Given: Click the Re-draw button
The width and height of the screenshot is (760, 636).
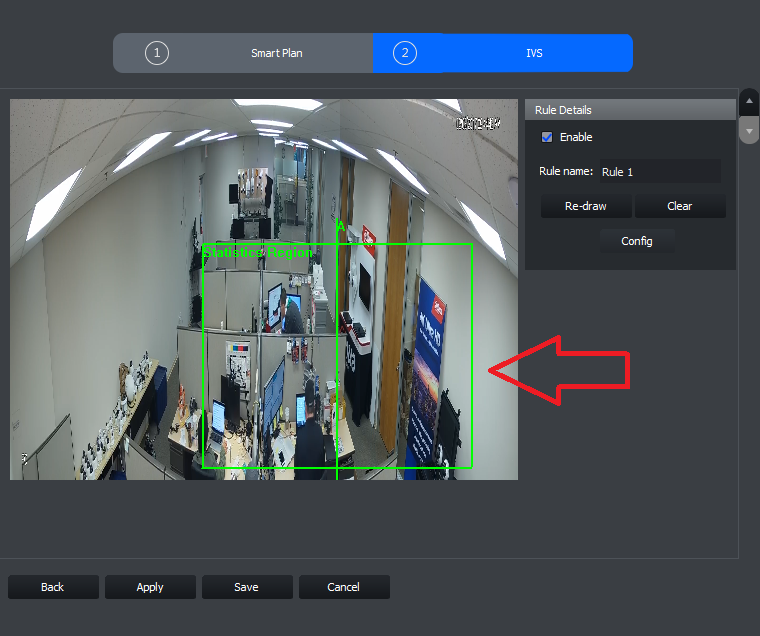Looking at the screenshot, I should [586, 206].
